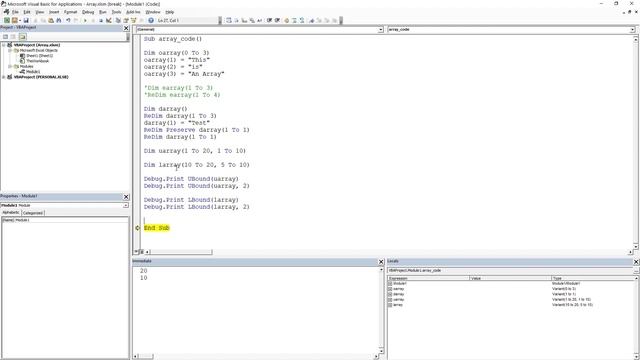
Task: Click View Object icon in Project panel
Action: point(13,37)
